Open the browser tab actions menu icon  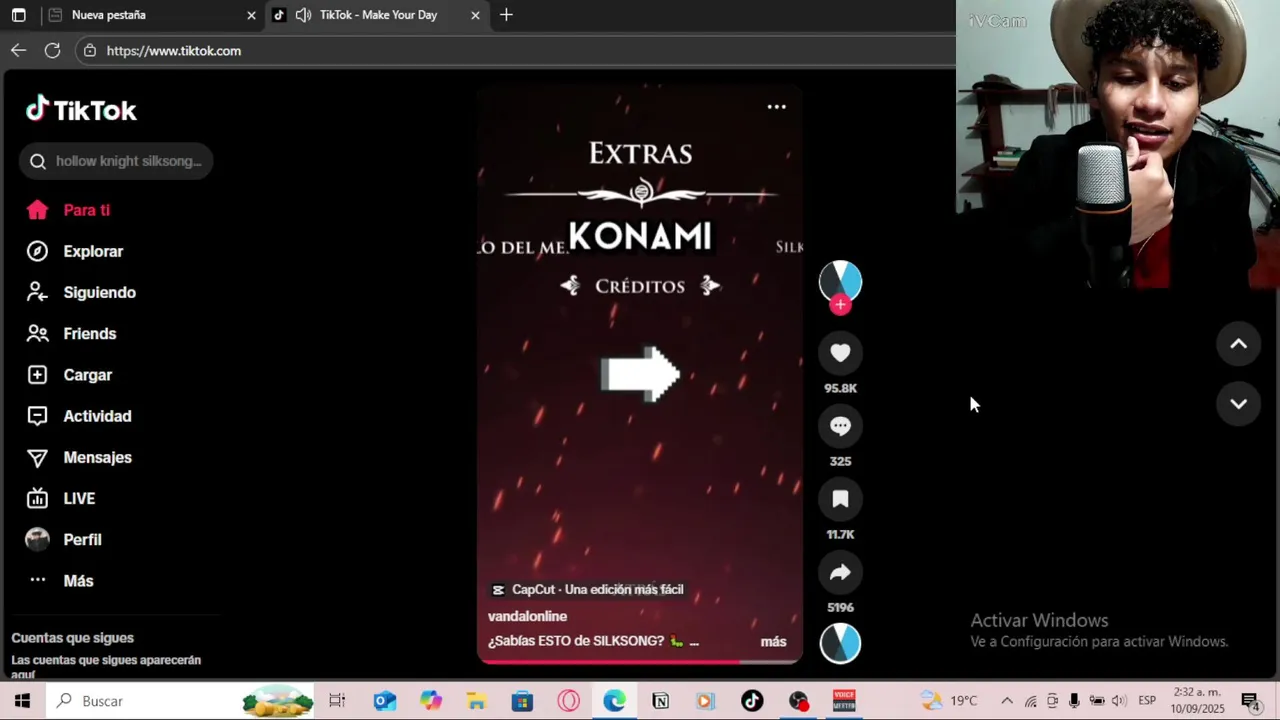click(18, 15)
